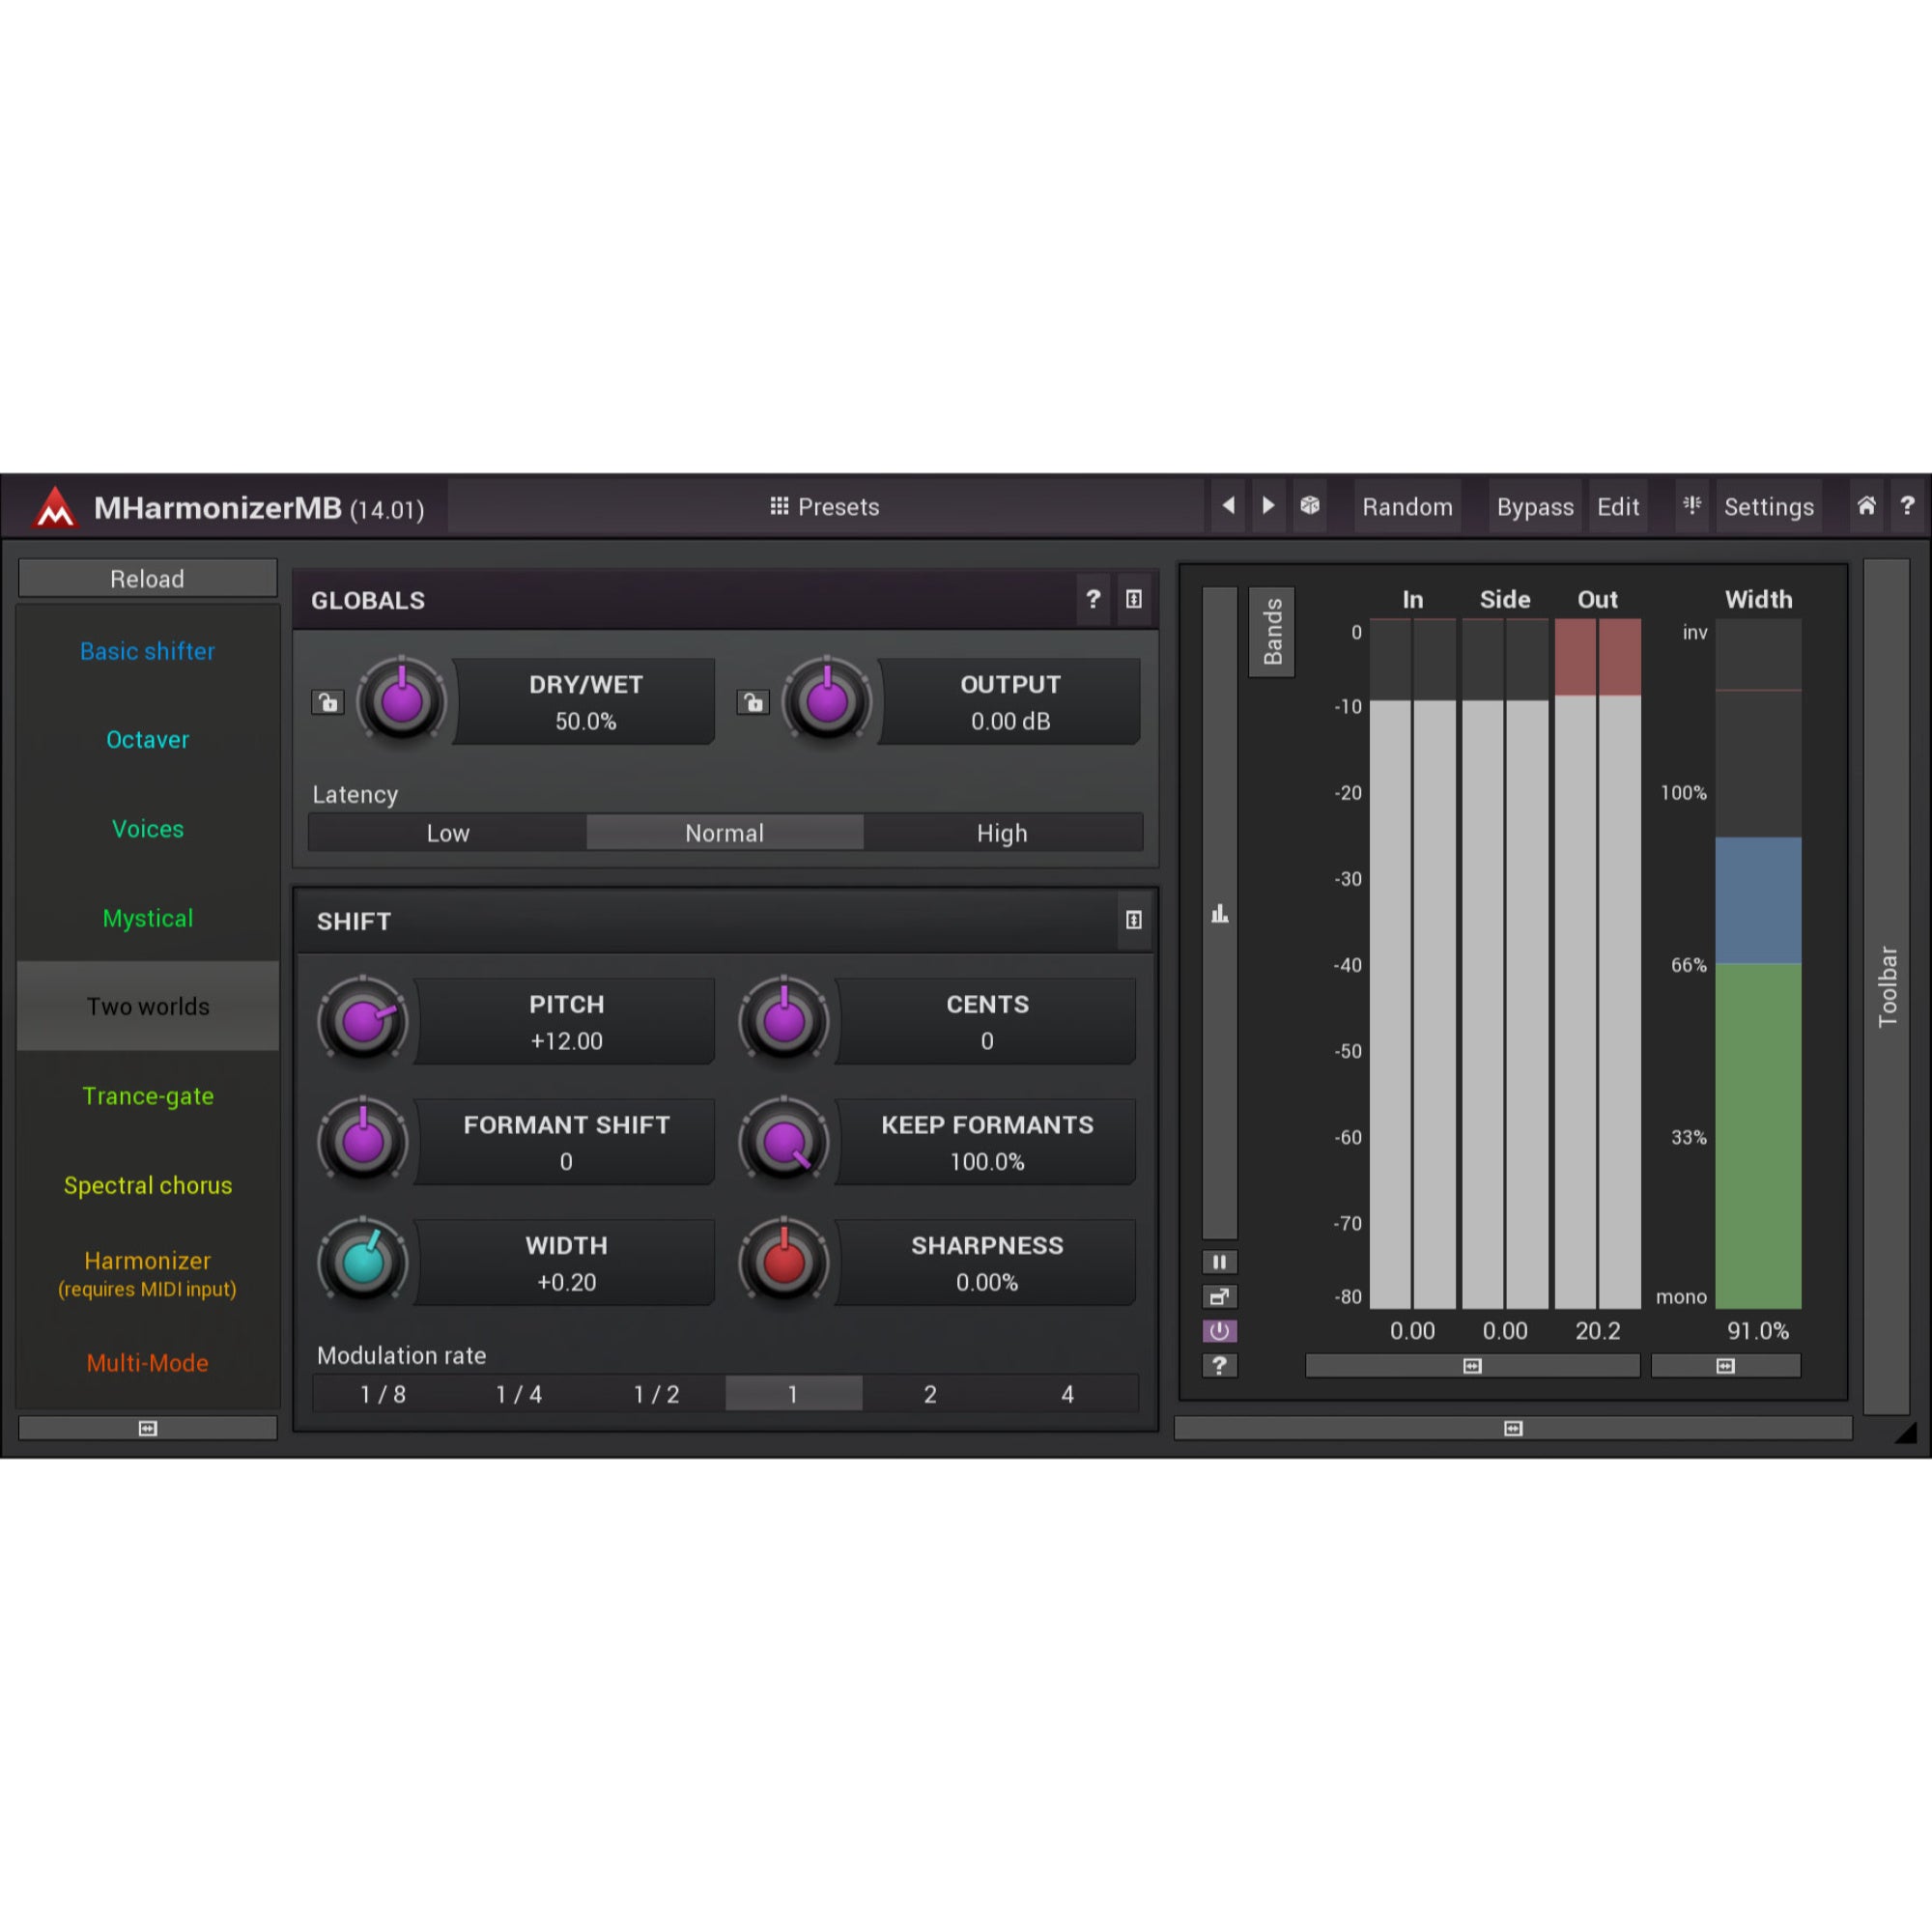Click the previous preset left arrow

[x=1228, y=506]
